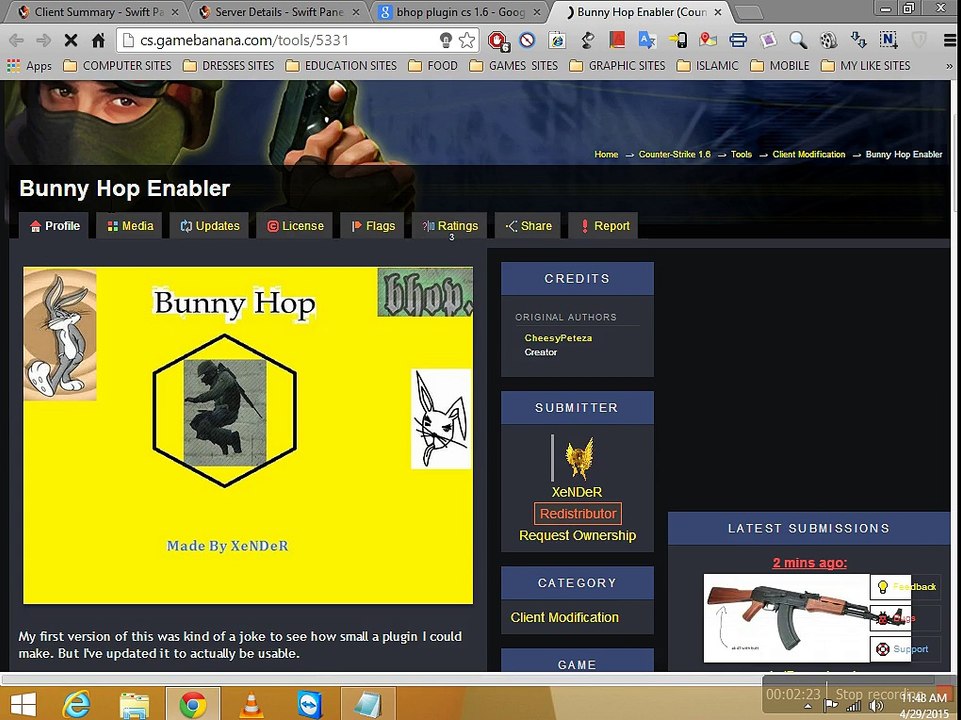Click the Bunny Hop preview image
Image resolution: width=961 pixels, height=720 pixels.
(x=248, y=435)
